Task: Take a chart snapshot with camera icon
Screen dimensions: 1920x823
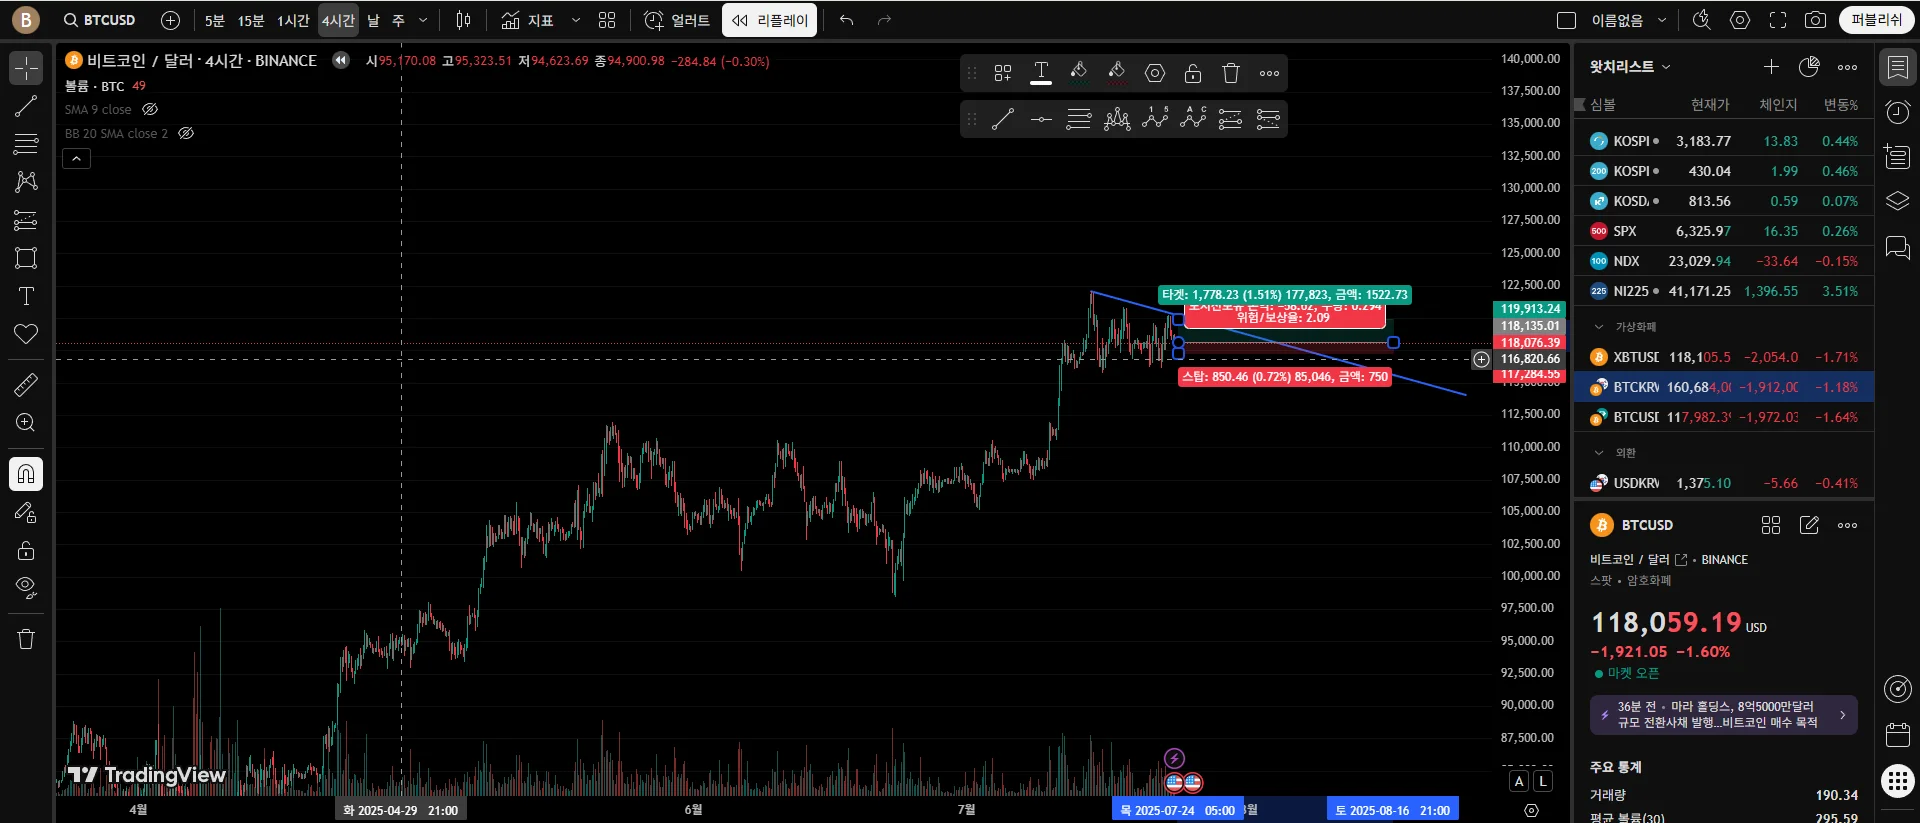Action: [1816, 20]
